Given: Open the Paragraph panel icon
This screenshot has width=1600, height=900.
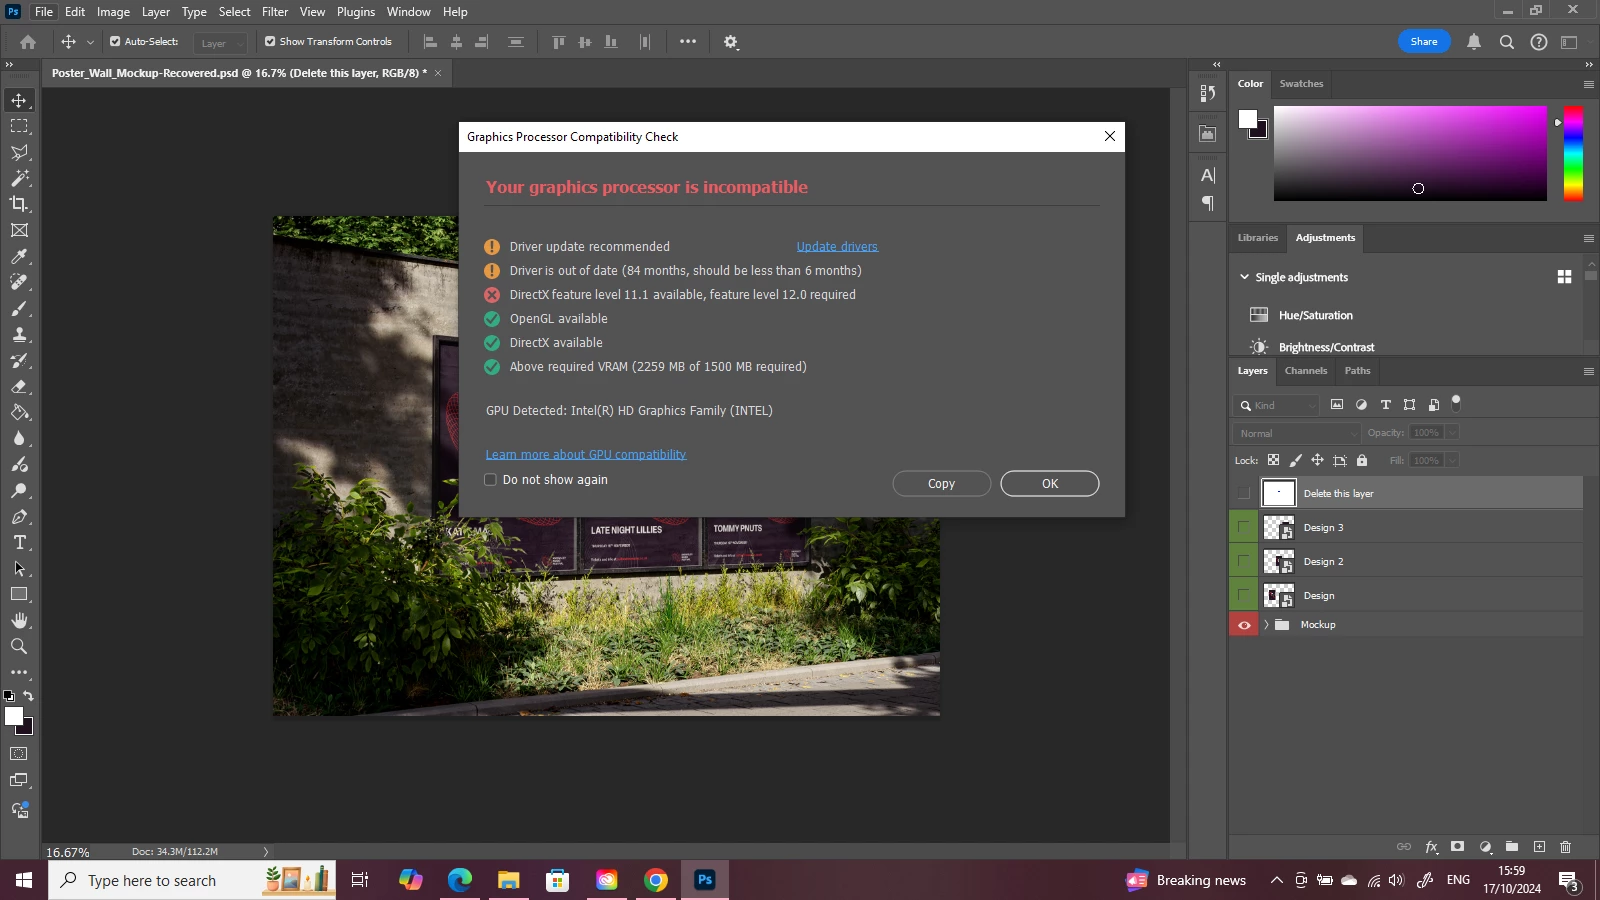Looking at the screenshot, I should 1208,203.
